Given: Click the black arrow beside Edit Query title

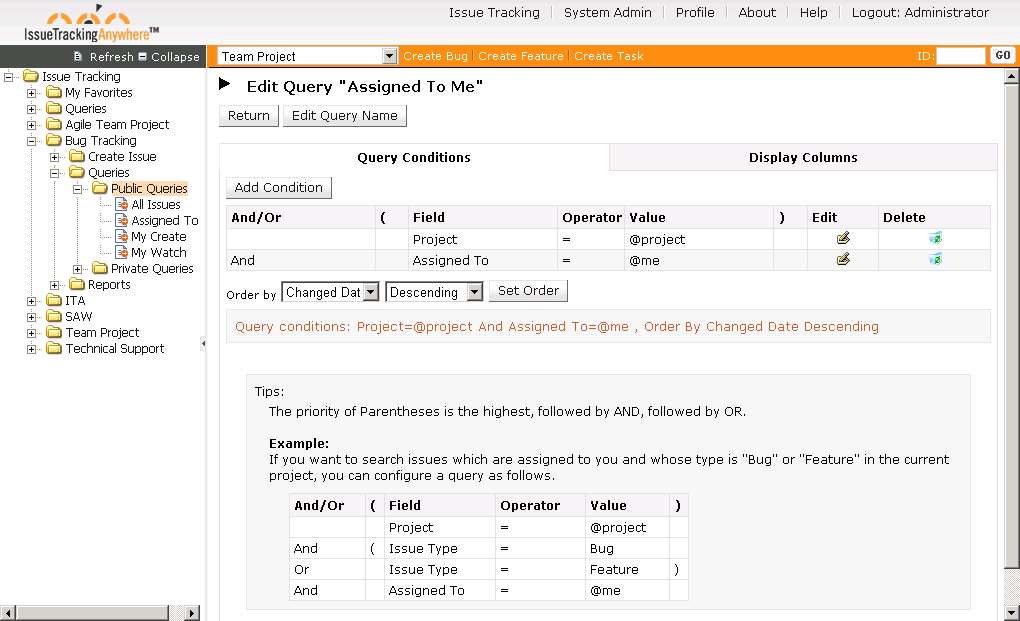Looking at the screenshot, I should (225, 85).
